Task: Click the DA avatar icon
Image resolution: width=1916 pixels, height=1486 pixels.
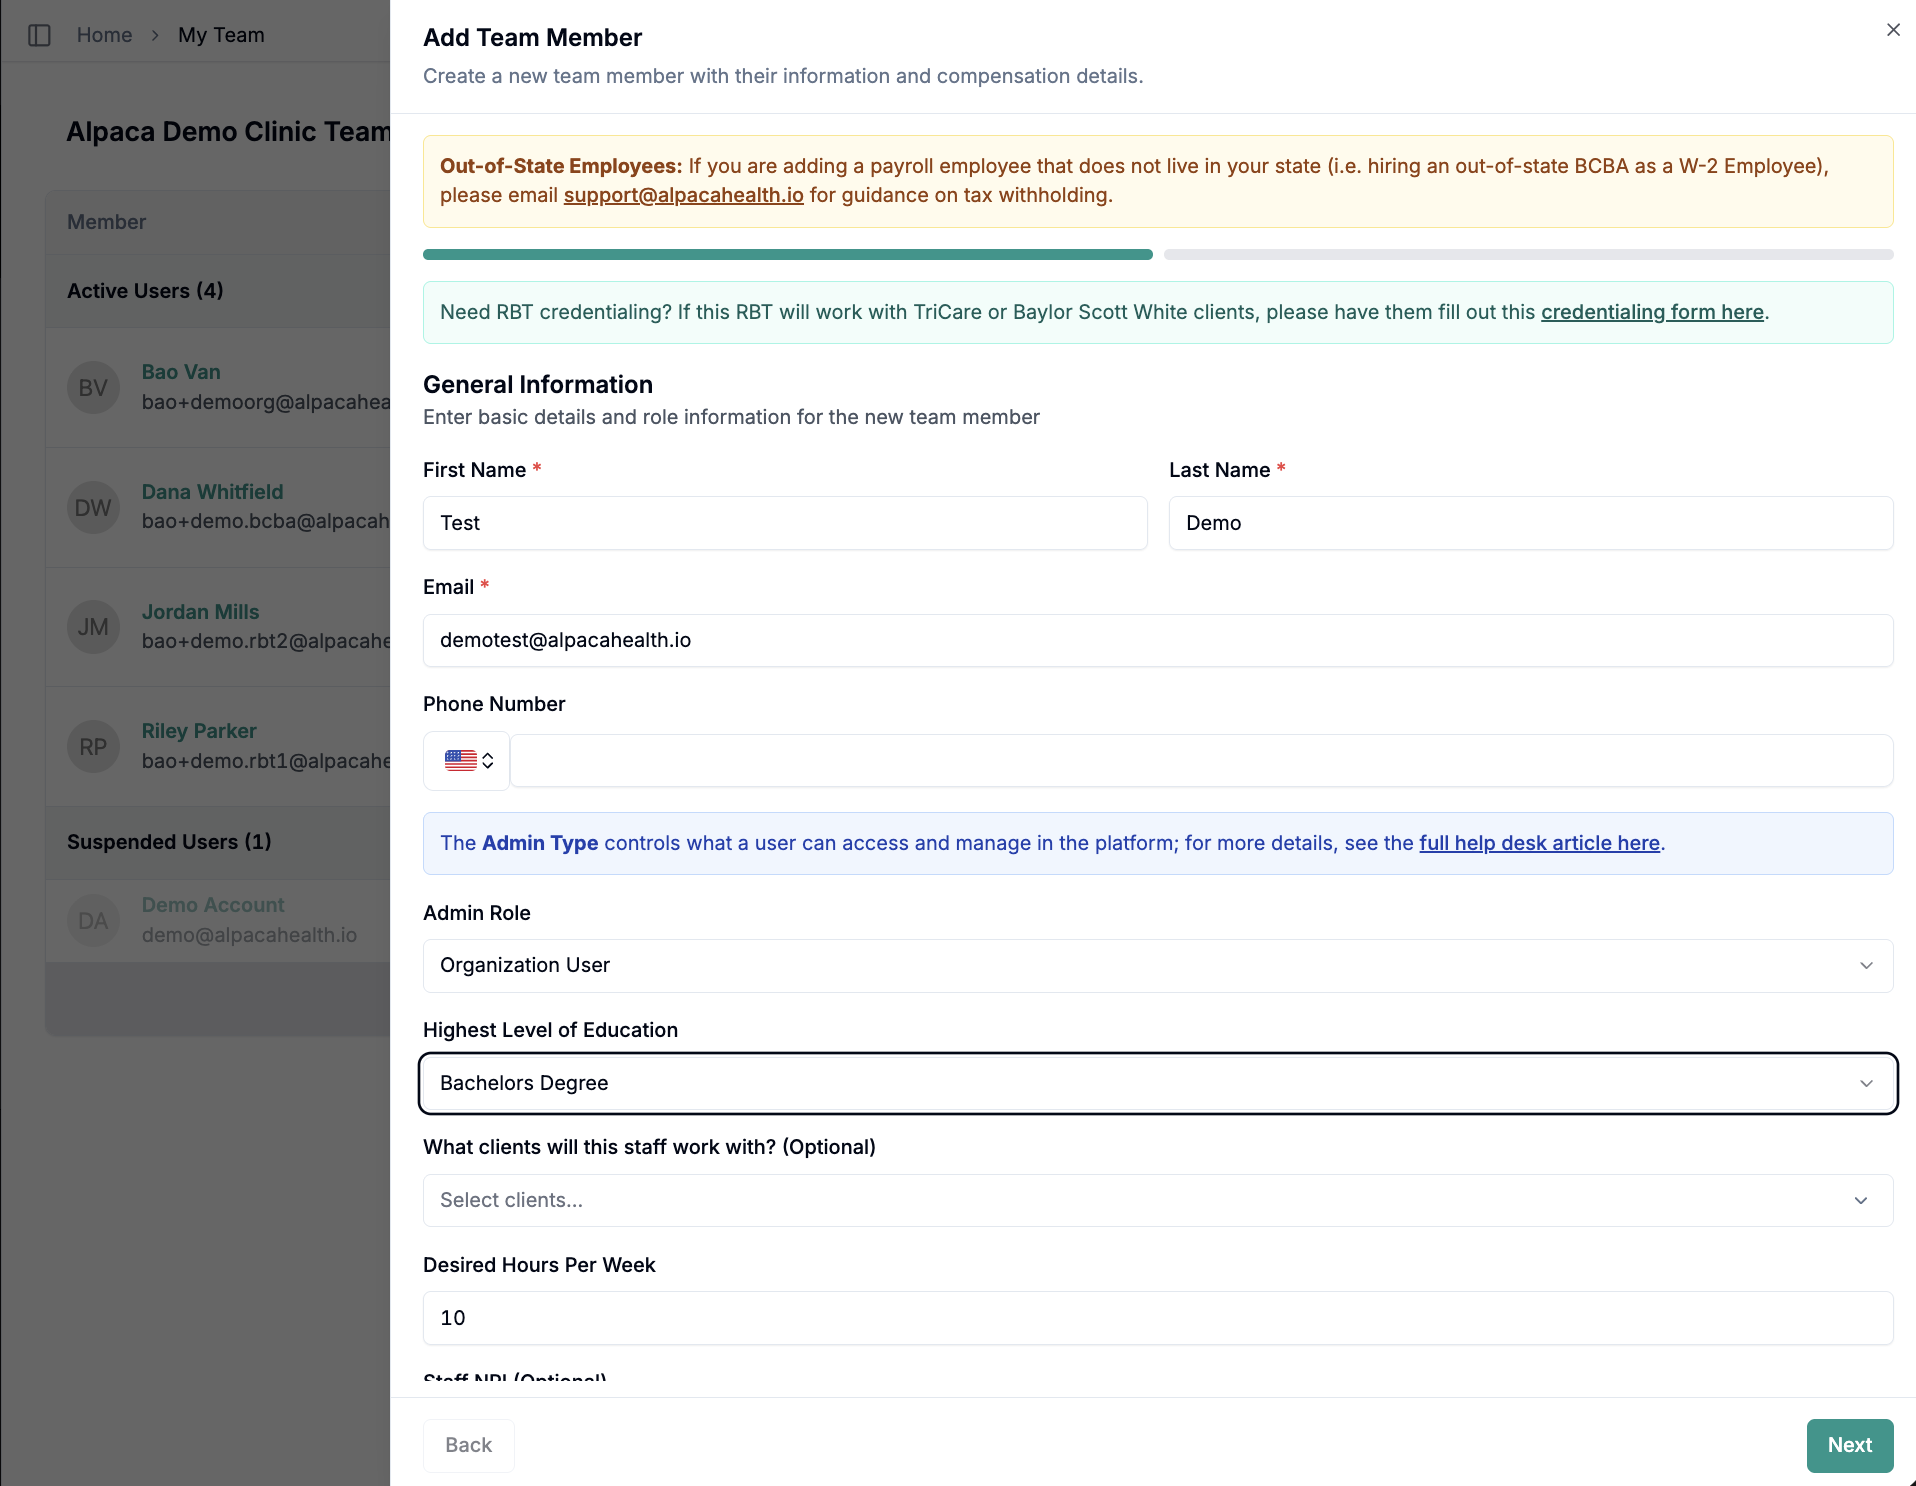Action: pos(93,921)
